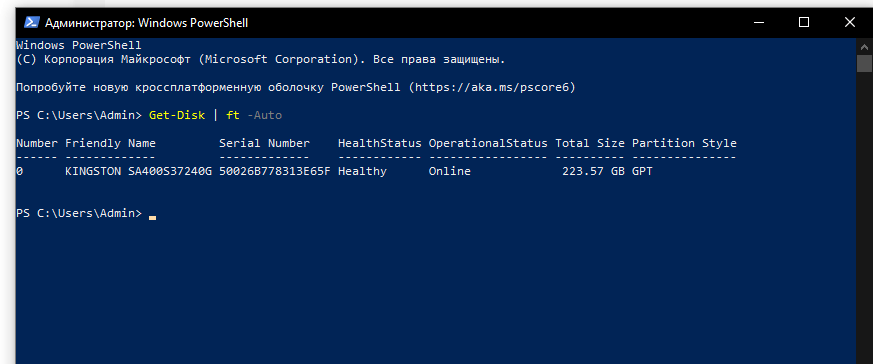873x364 pixels.
Task: Click the 'Serial Number' column header
Action: coord(264,143)
